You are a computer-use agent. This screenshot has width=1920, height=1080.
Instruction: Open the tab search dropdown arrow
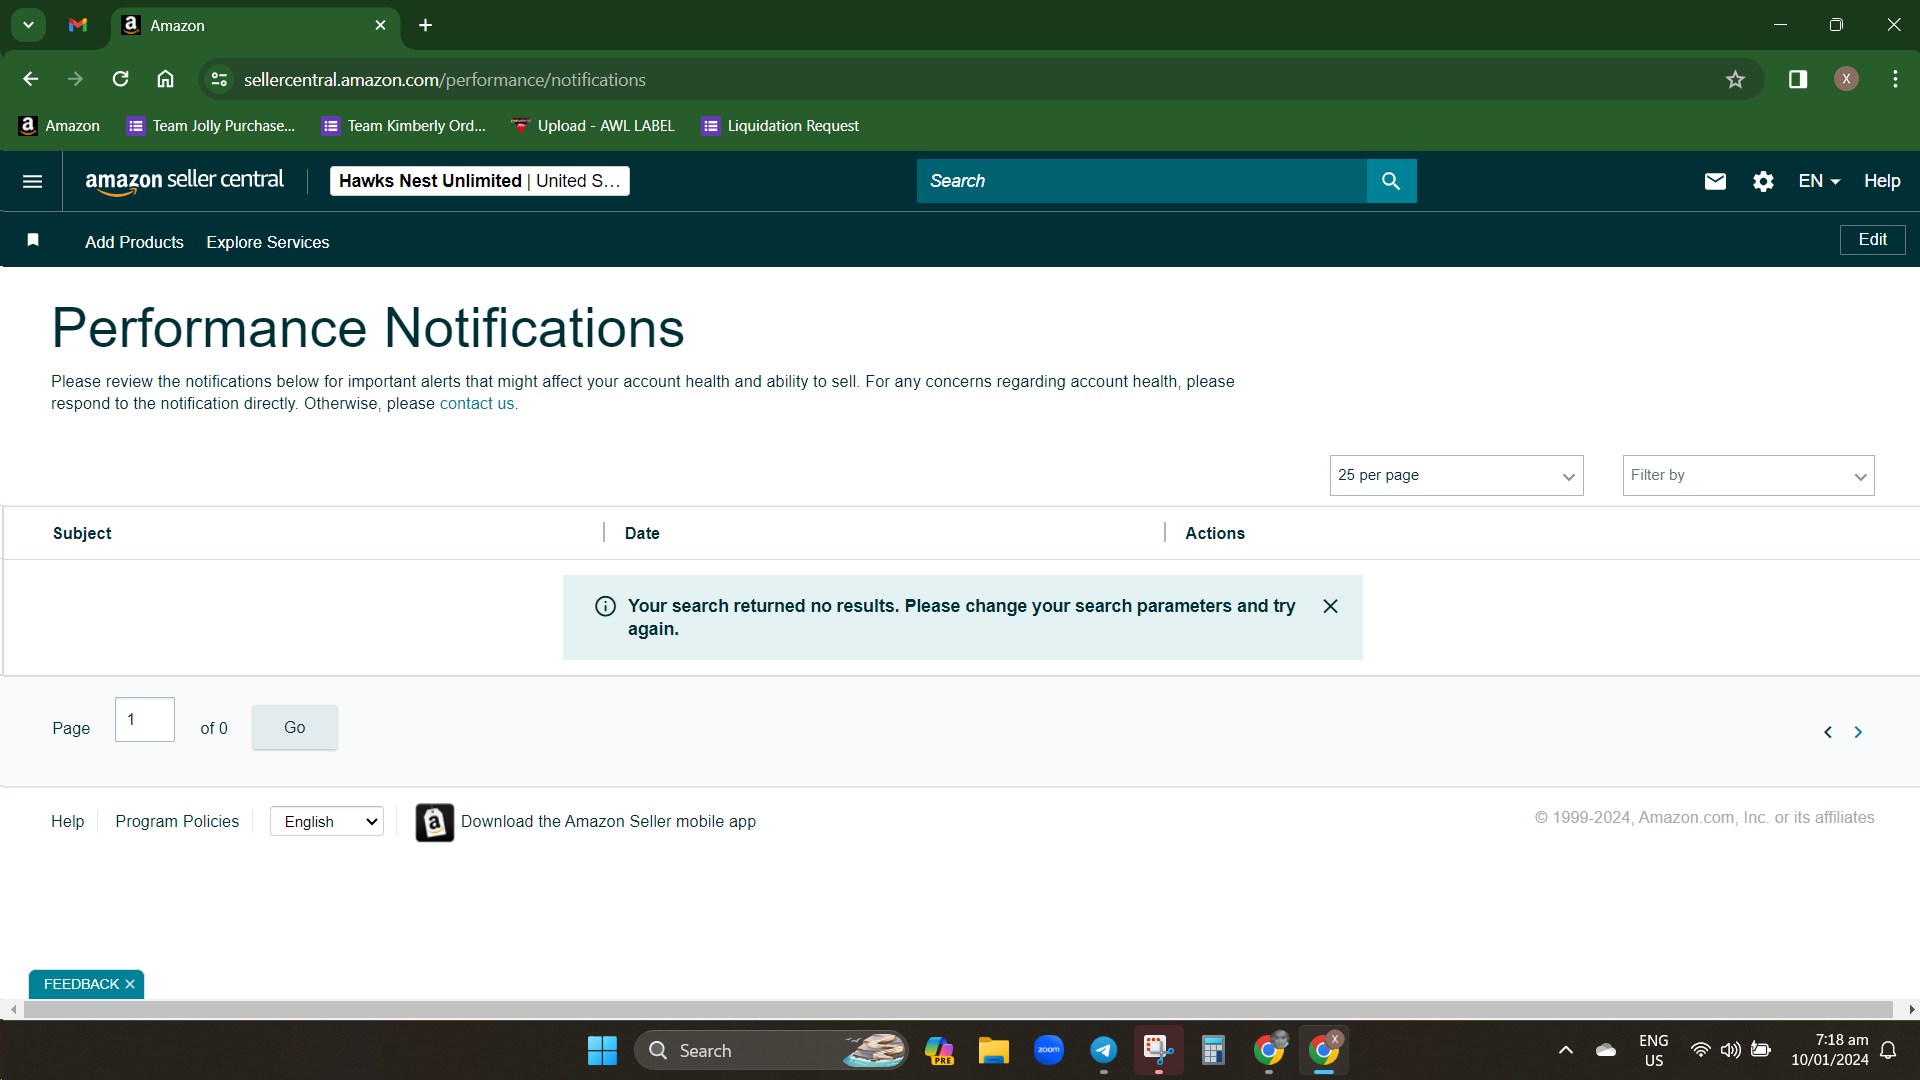point(28,25)
